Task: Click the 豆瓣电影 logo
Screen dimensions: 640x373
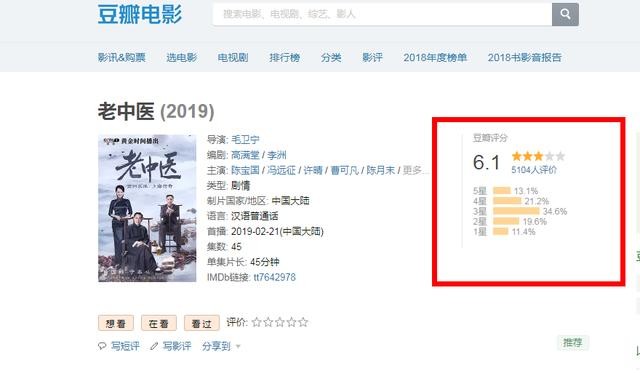Action: pos(140,14)
